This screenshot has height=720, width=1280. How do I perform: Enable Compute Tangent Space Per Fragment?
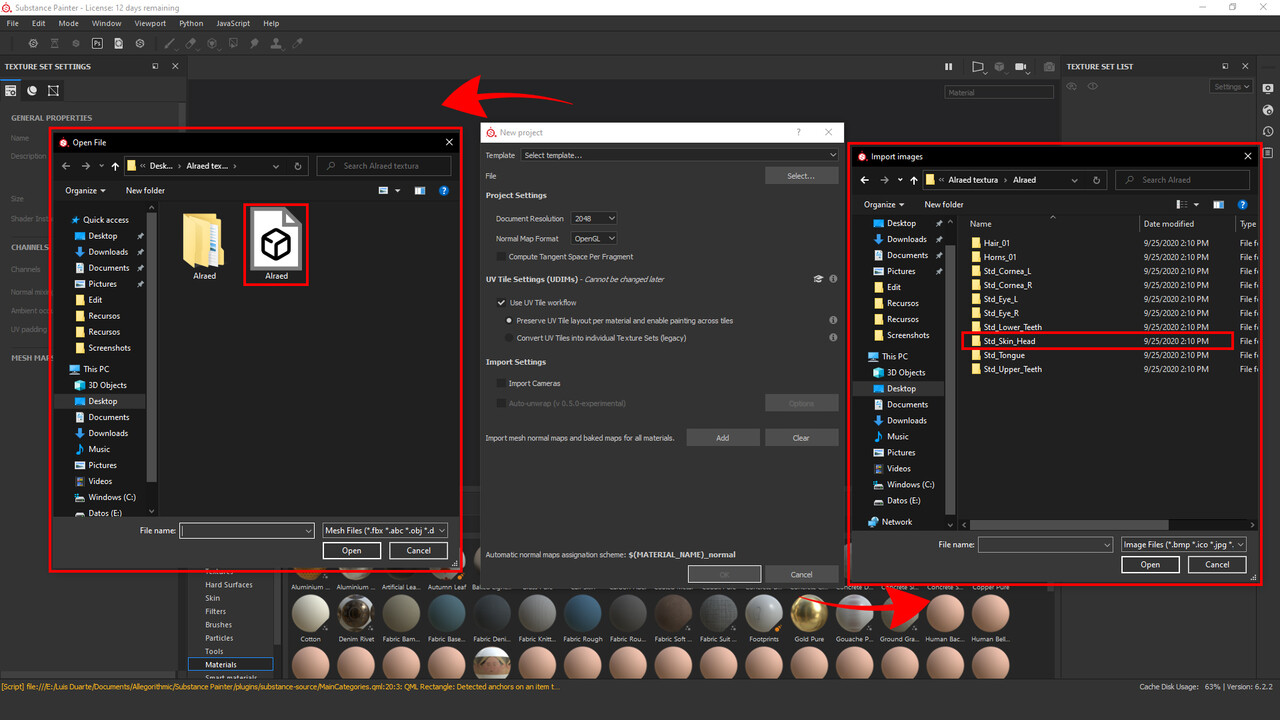(x=501, y=257)
